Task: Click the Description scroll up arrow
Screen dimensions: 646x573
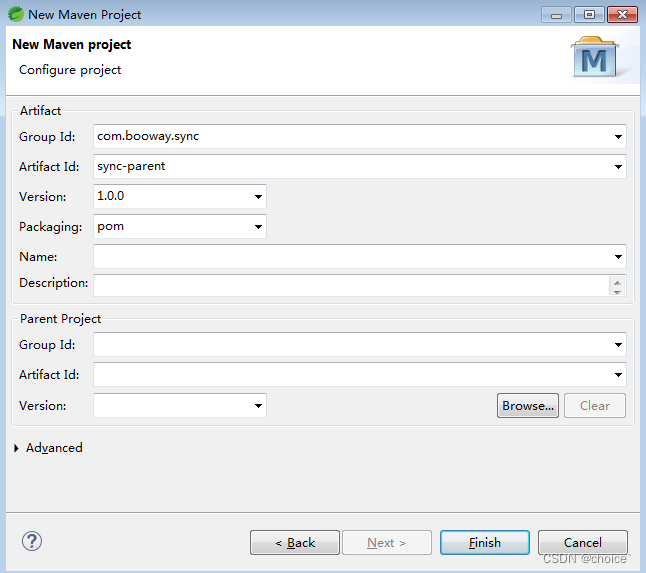Action: [617, 283]
